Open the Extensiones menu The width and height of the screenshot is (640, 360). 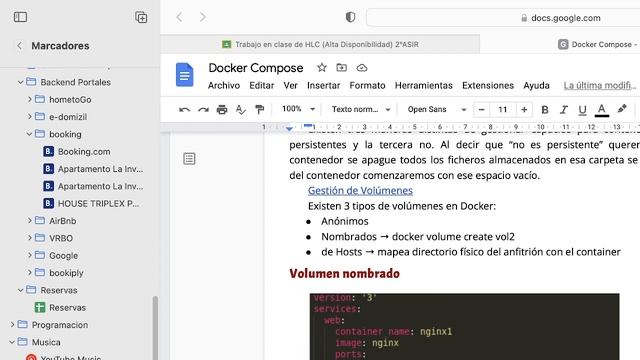pos(488,85)
